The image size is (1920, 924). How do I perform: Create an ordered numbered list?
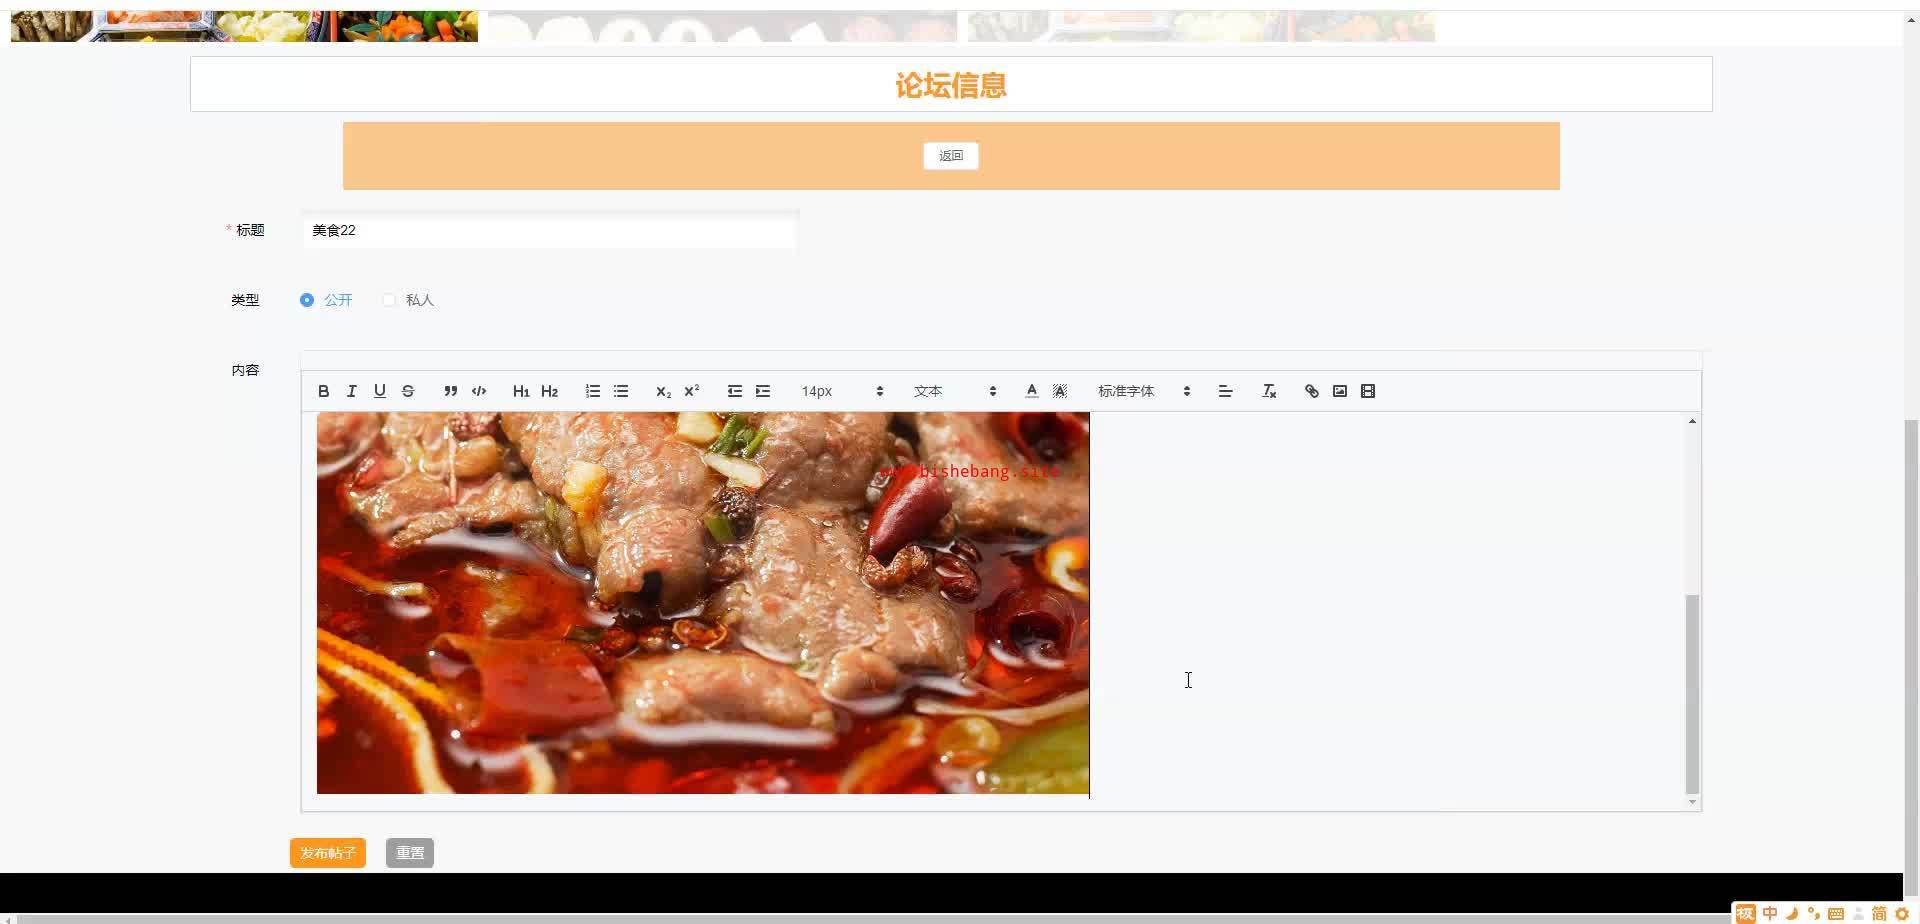(x=593, y=391)
